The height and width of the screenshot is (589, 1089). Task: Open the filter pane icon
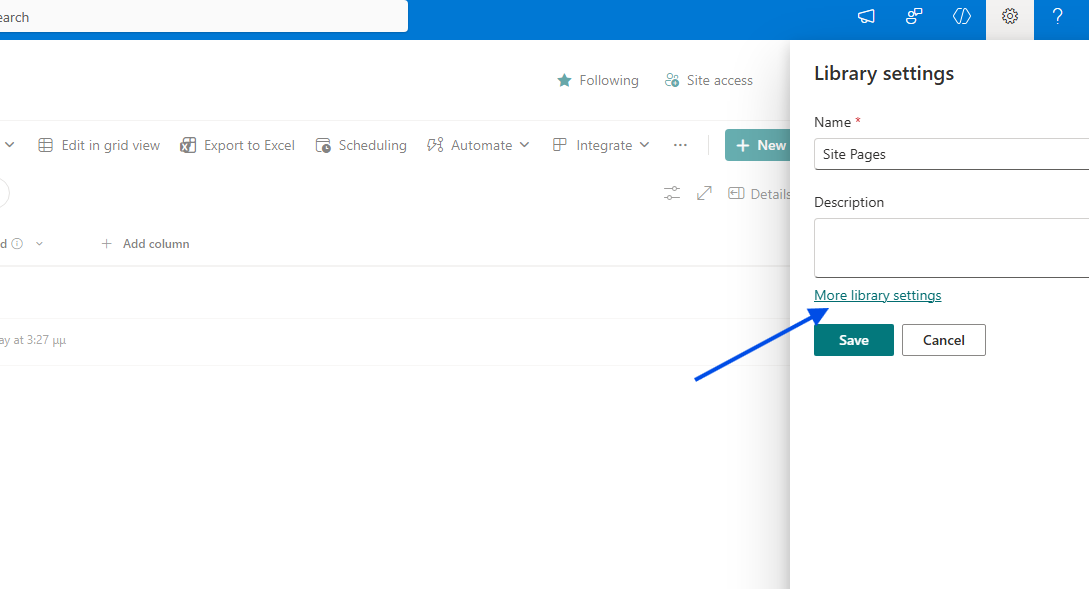(672, 193)
